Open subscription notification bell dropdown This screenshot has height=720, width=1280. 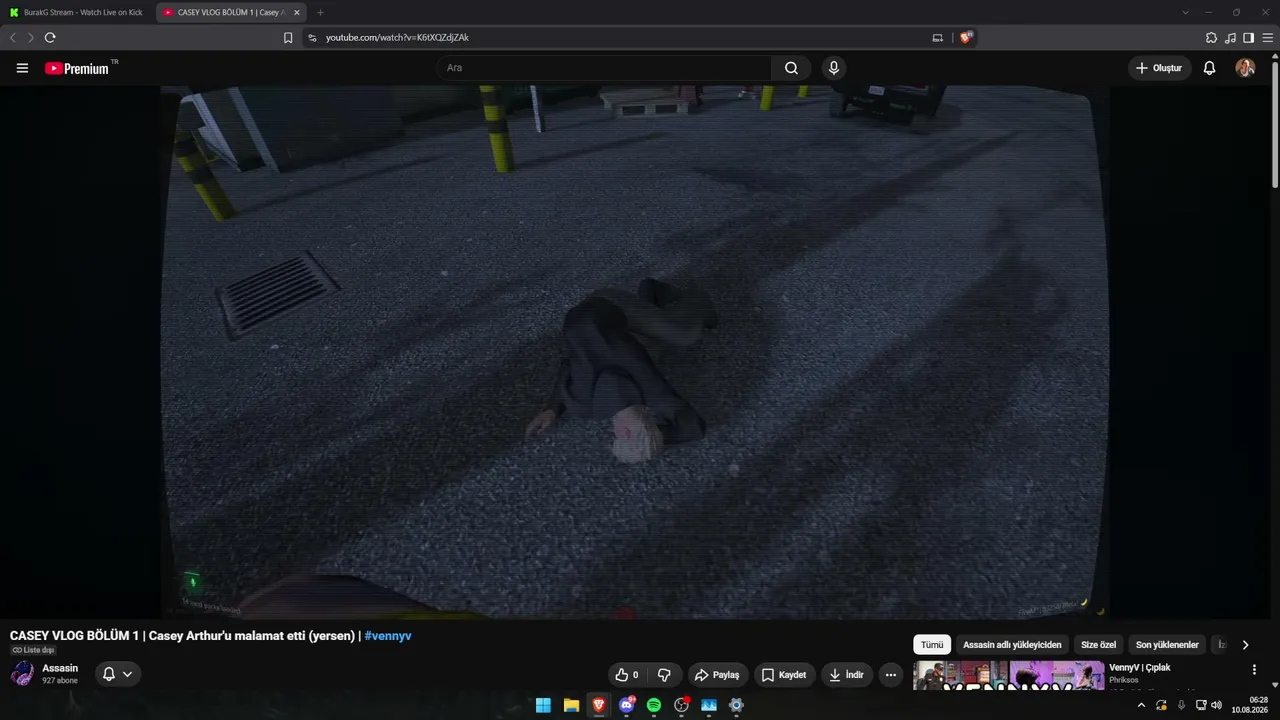tap(118, 674)
